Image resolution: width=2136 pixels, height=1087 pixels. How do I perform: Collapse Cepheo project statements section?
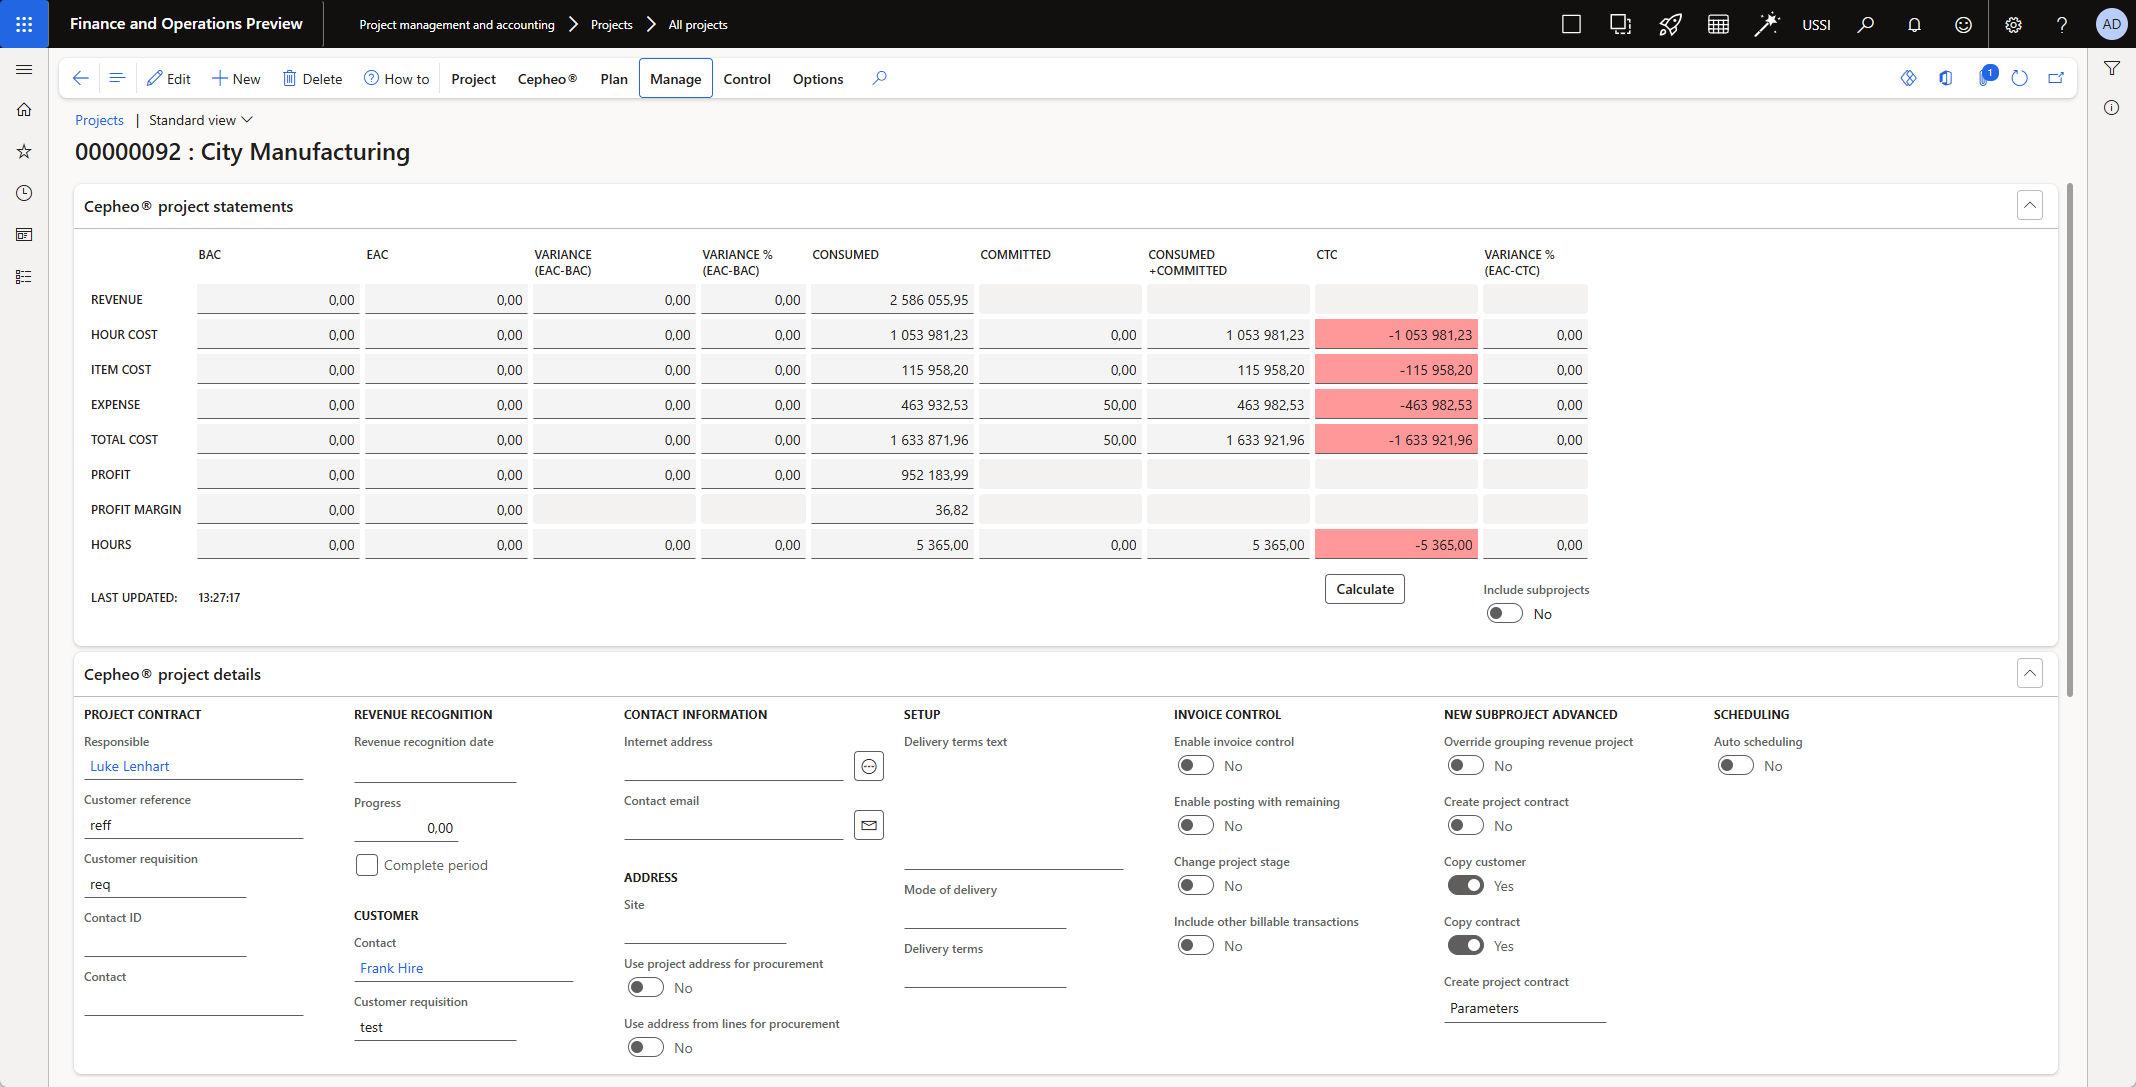2029,206
